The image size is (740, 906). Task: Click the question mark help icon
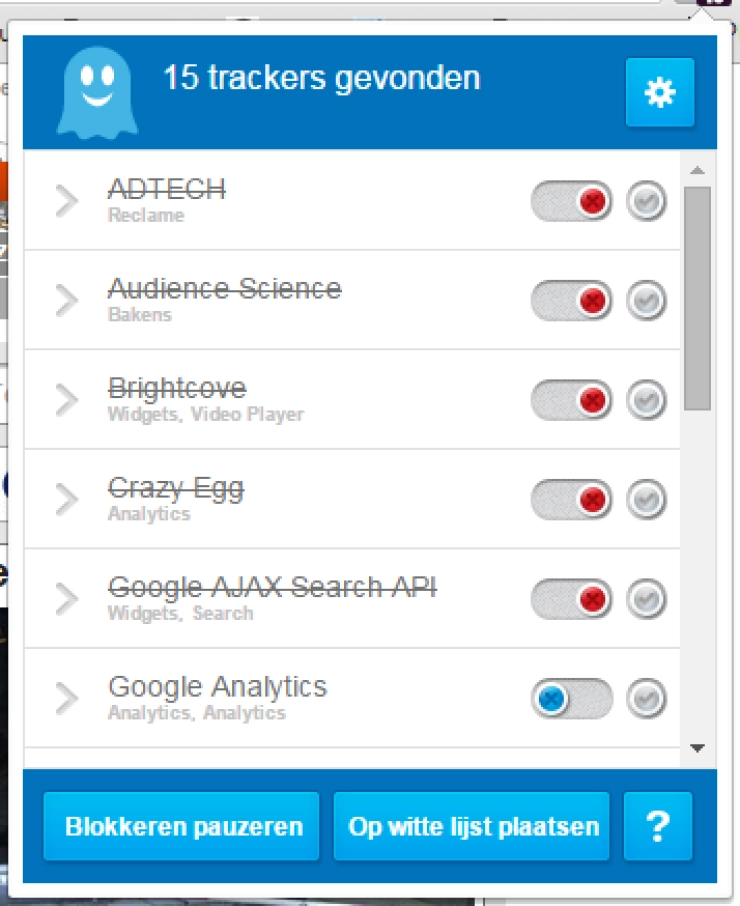pyautogui.click(x=657, y=826)
